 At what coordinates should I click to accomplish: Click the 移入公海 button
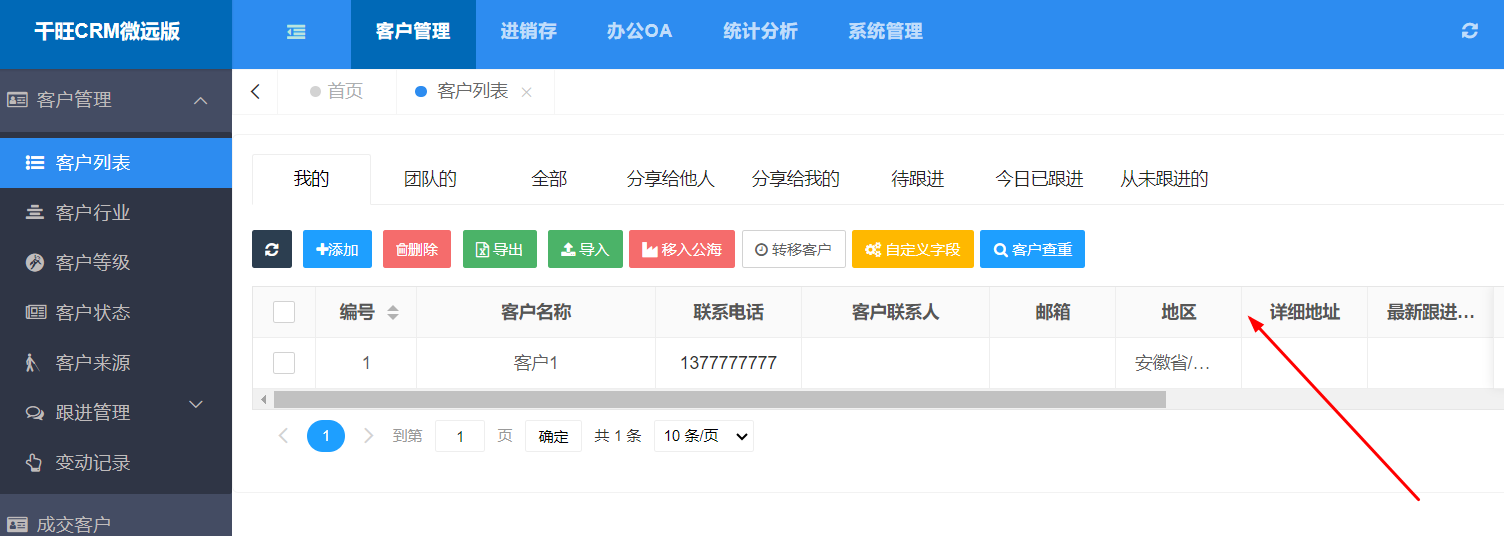coord(682,249)
